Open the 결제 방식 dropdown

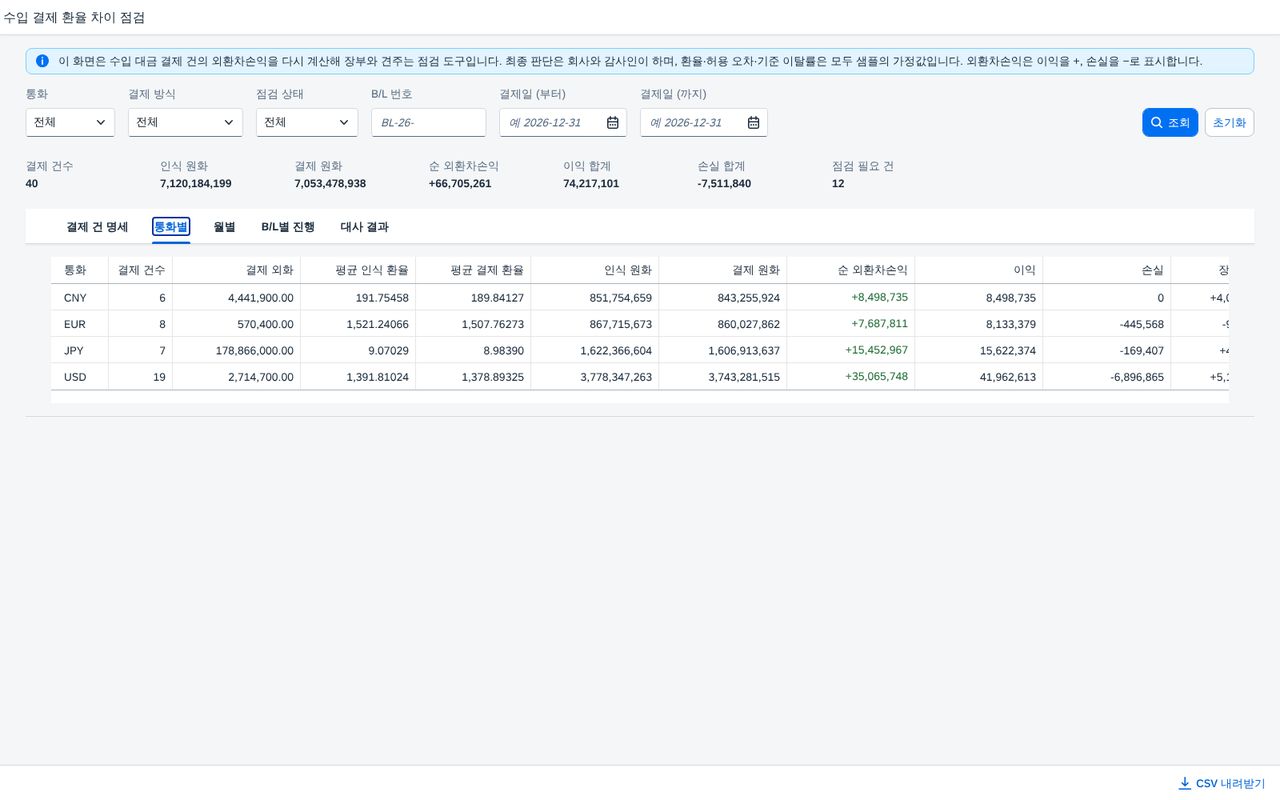185,122
